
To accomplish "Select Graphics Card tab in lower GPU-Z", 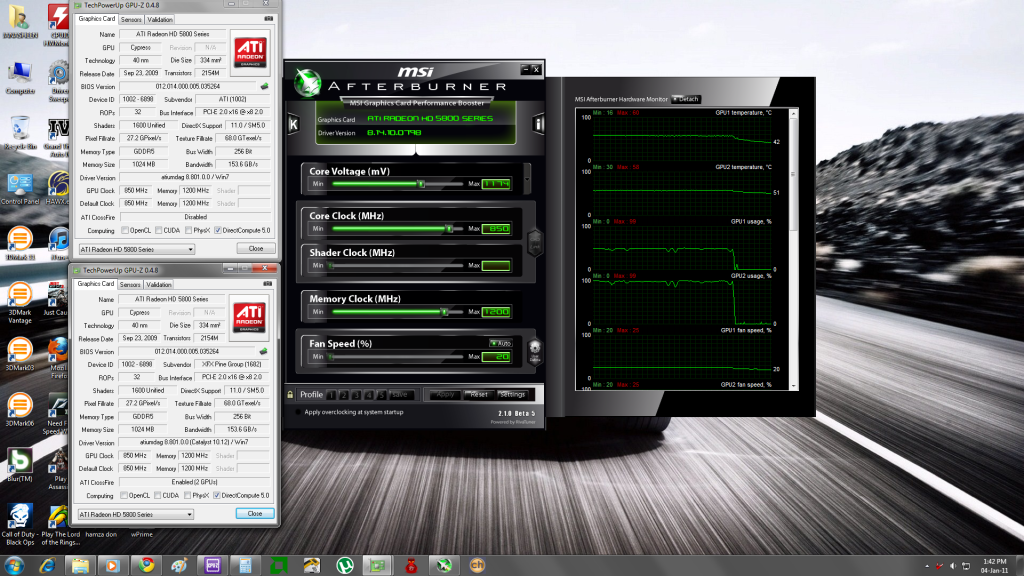I will tap(95, 284).
